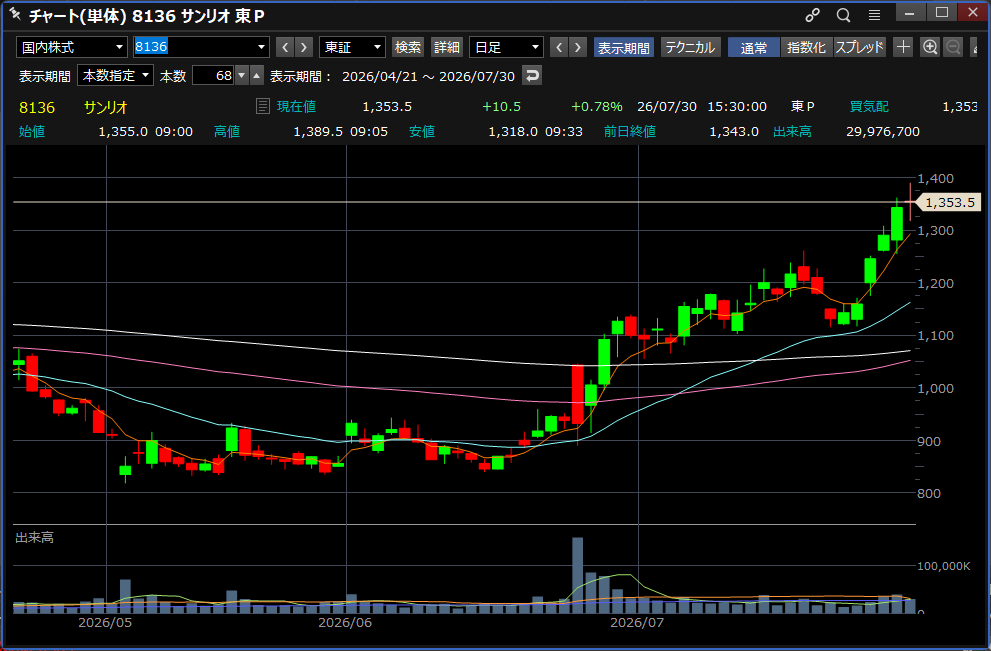Click the 詳細 button

[x=447, y=47]
